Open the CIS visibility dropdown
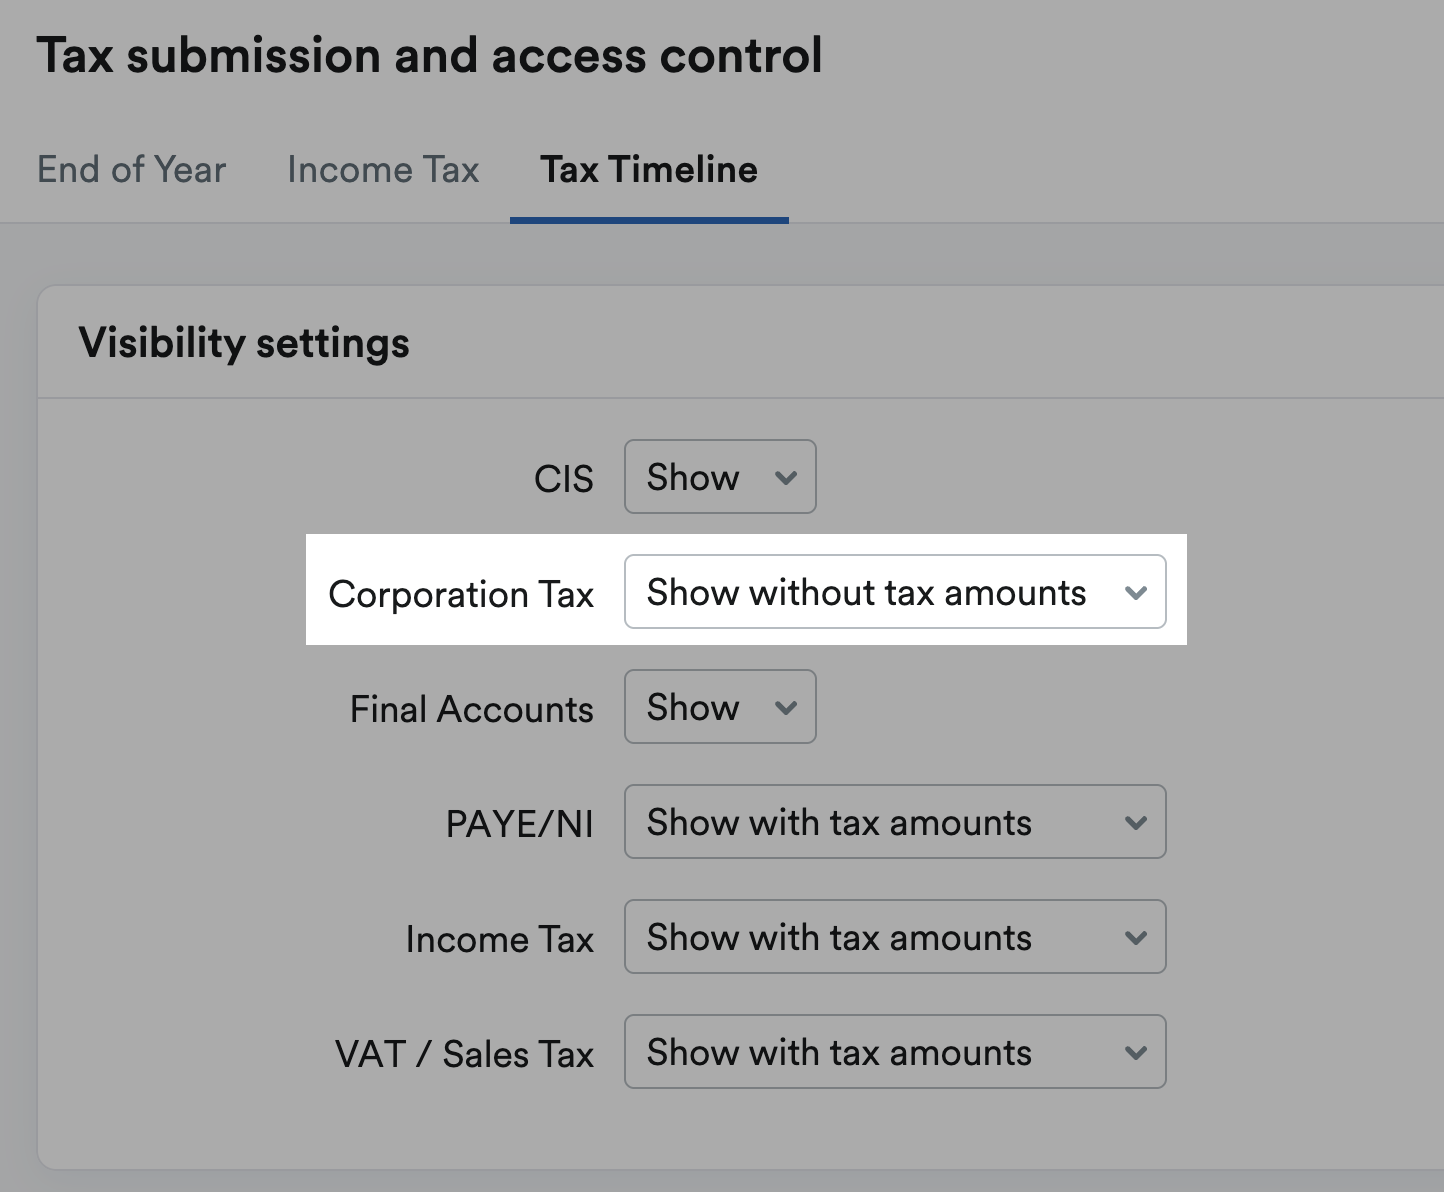1444x1192 pixels. click(720, 477)
